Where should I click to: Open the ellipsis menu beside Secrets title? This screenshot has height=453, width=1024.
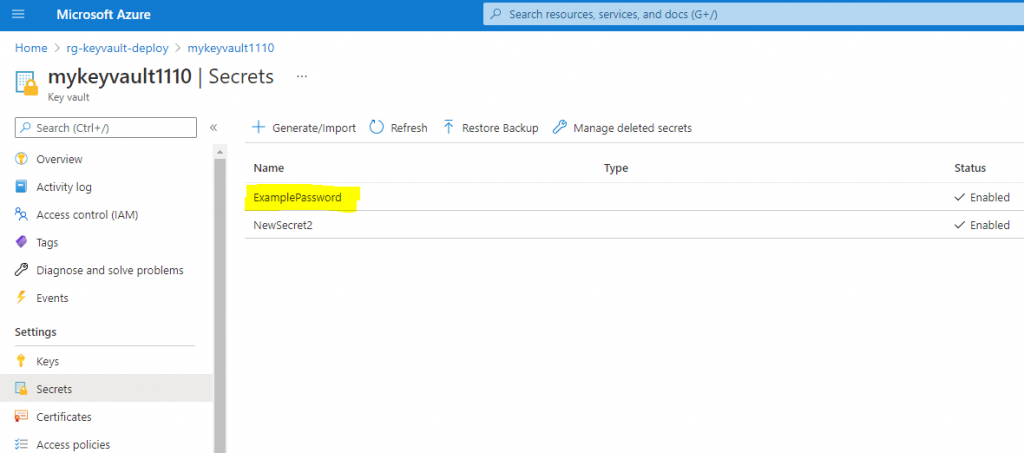(302, 77)
